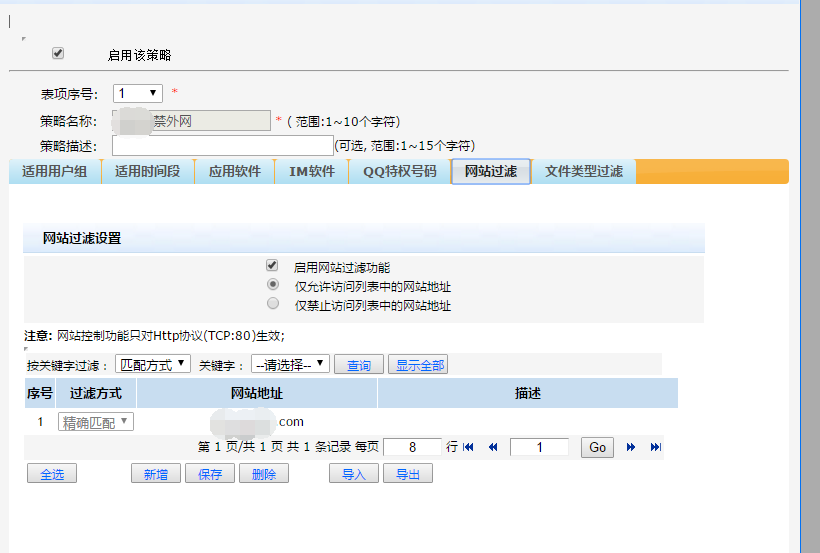Open the 表项序号 dropdown

point(138,94)
